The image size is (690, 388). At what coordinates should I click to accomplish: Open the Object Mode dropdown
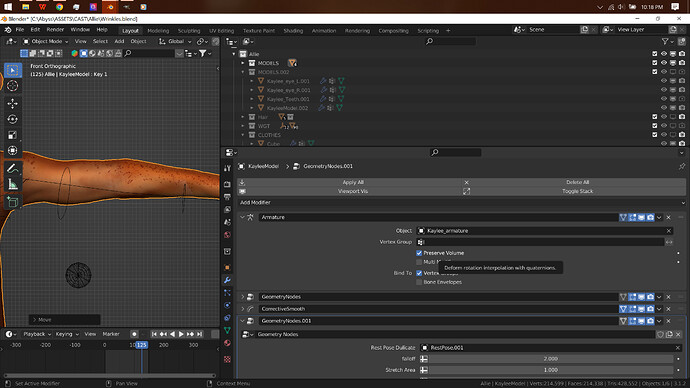coord(46,41)
